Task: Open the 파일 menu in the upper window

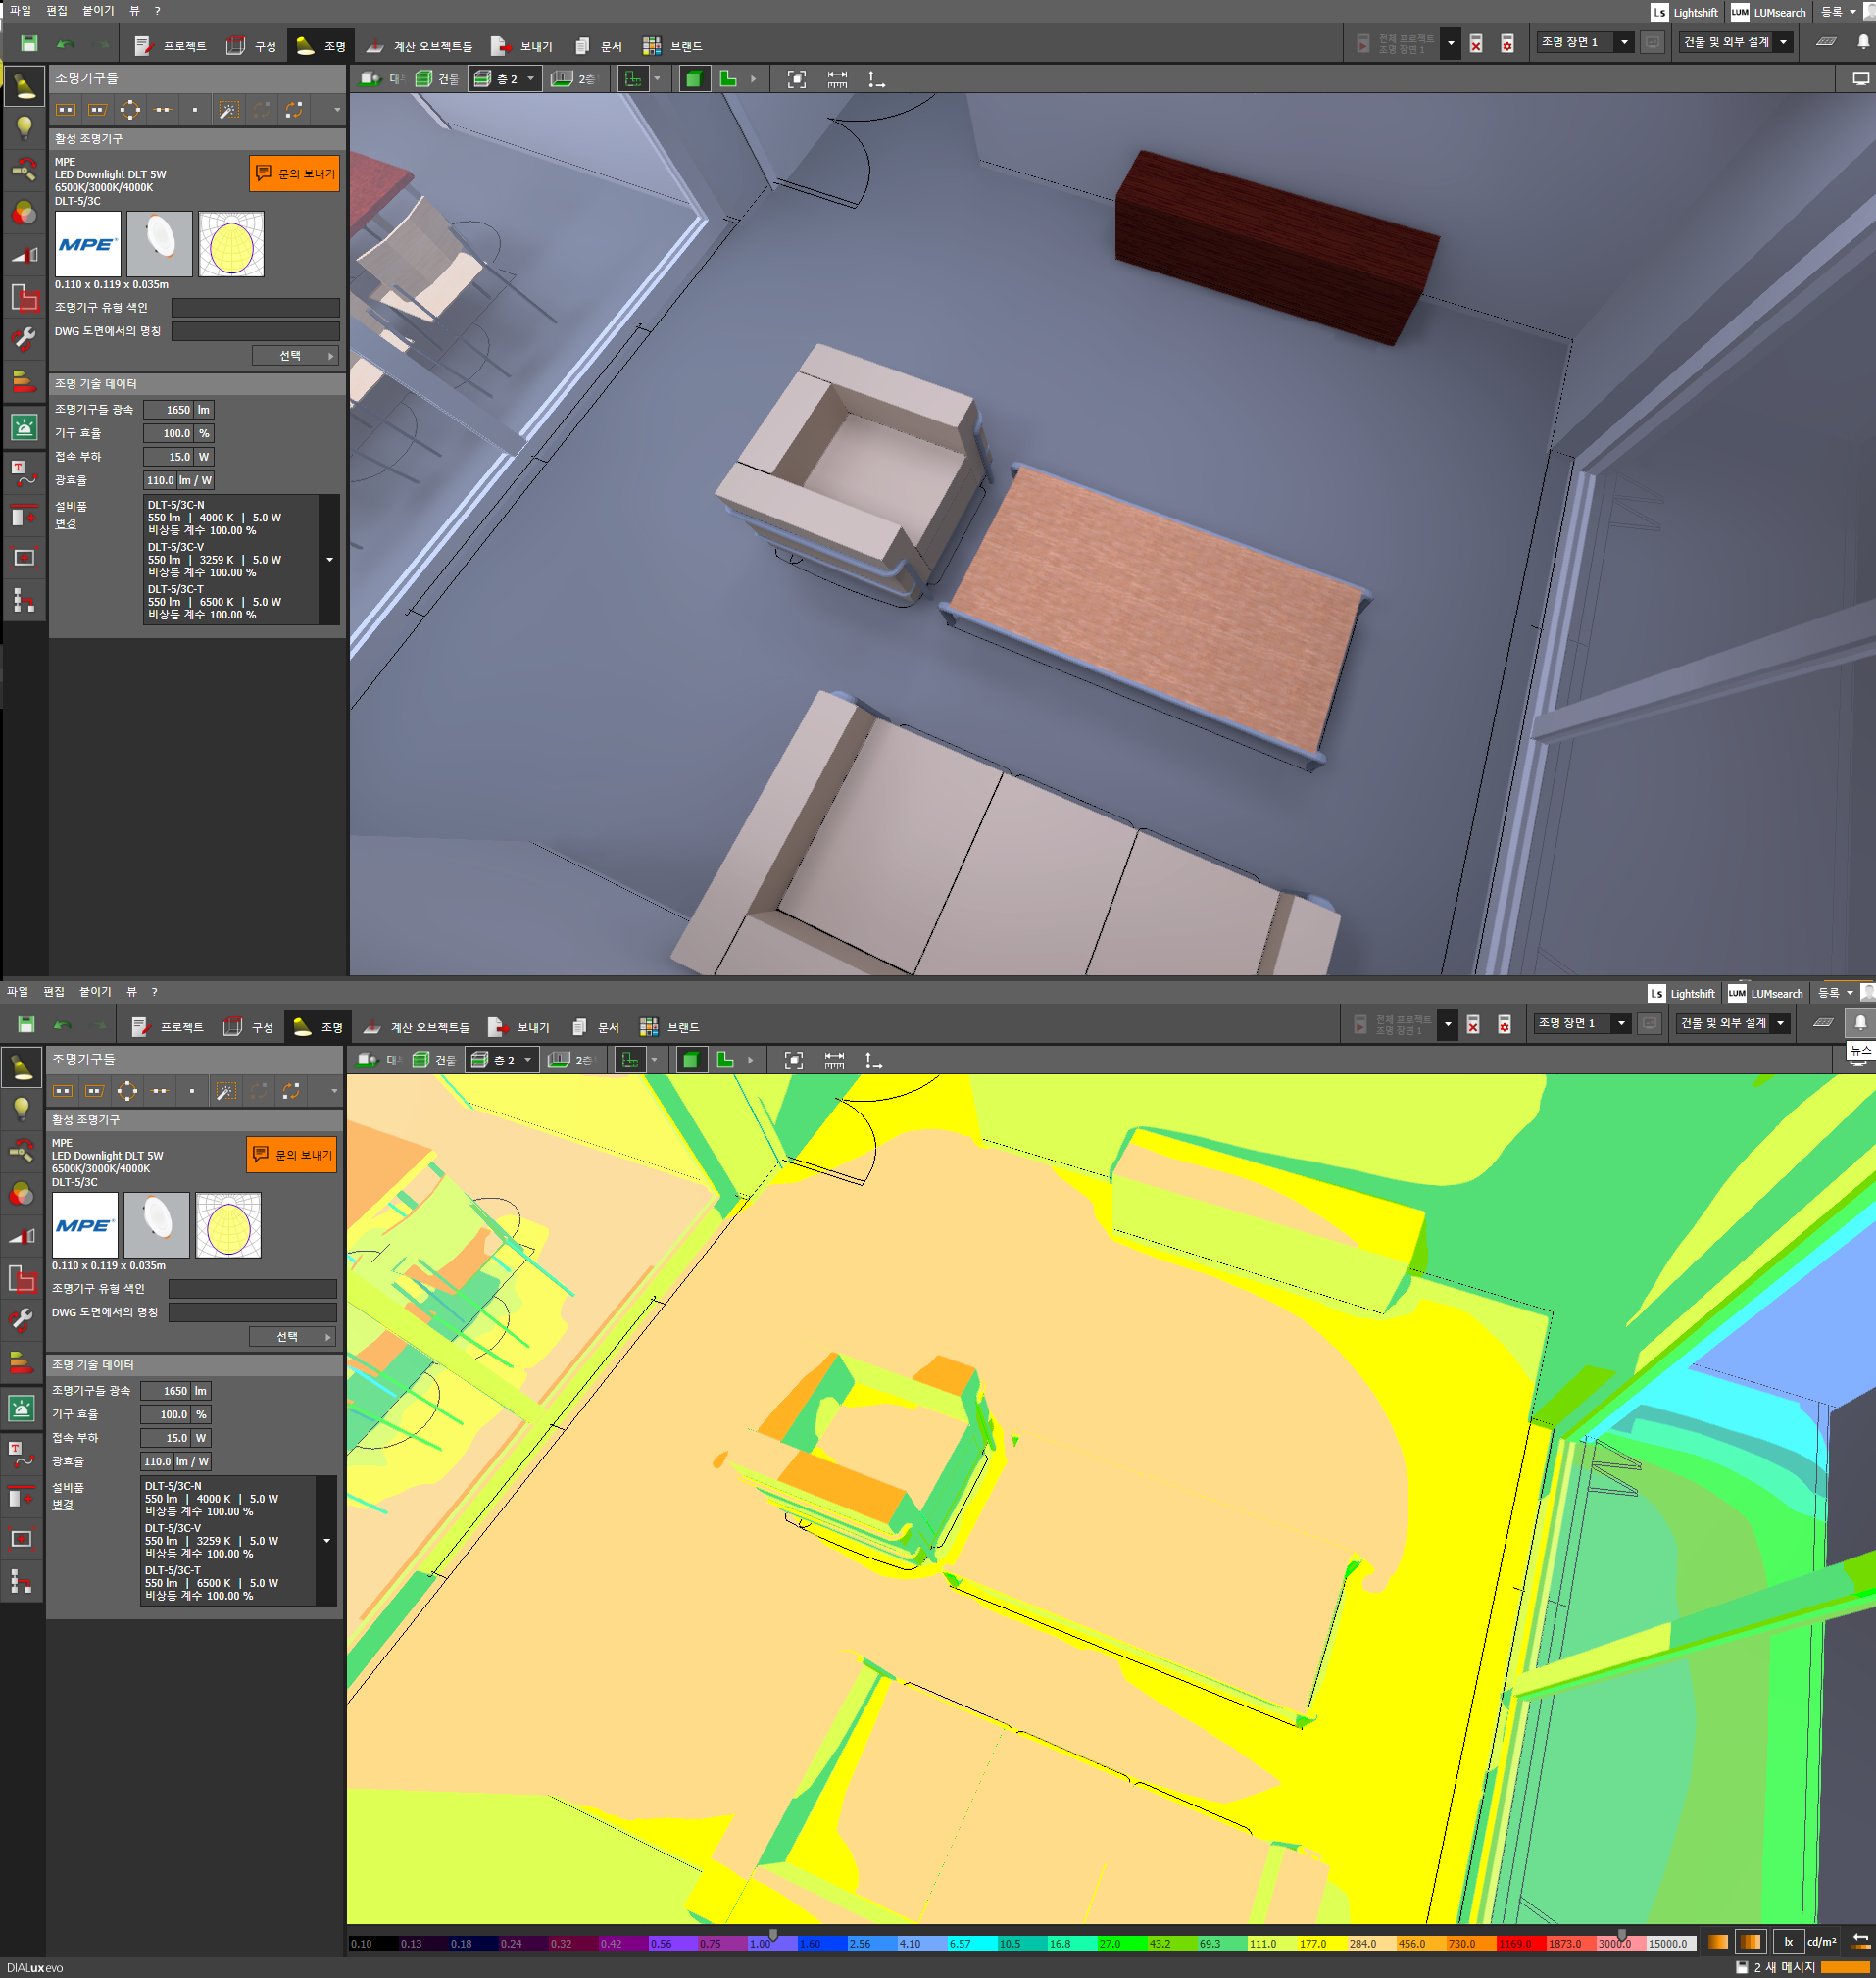Action: click(20, 11)
